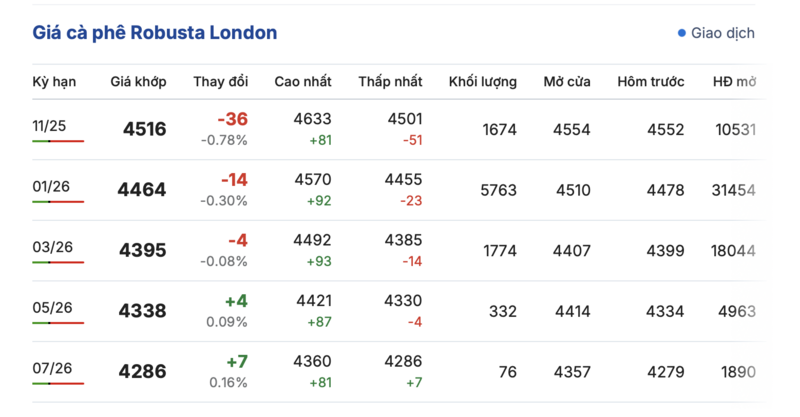Click the Khối lượng column header
The image size is (800, 417).
[483, 81]
